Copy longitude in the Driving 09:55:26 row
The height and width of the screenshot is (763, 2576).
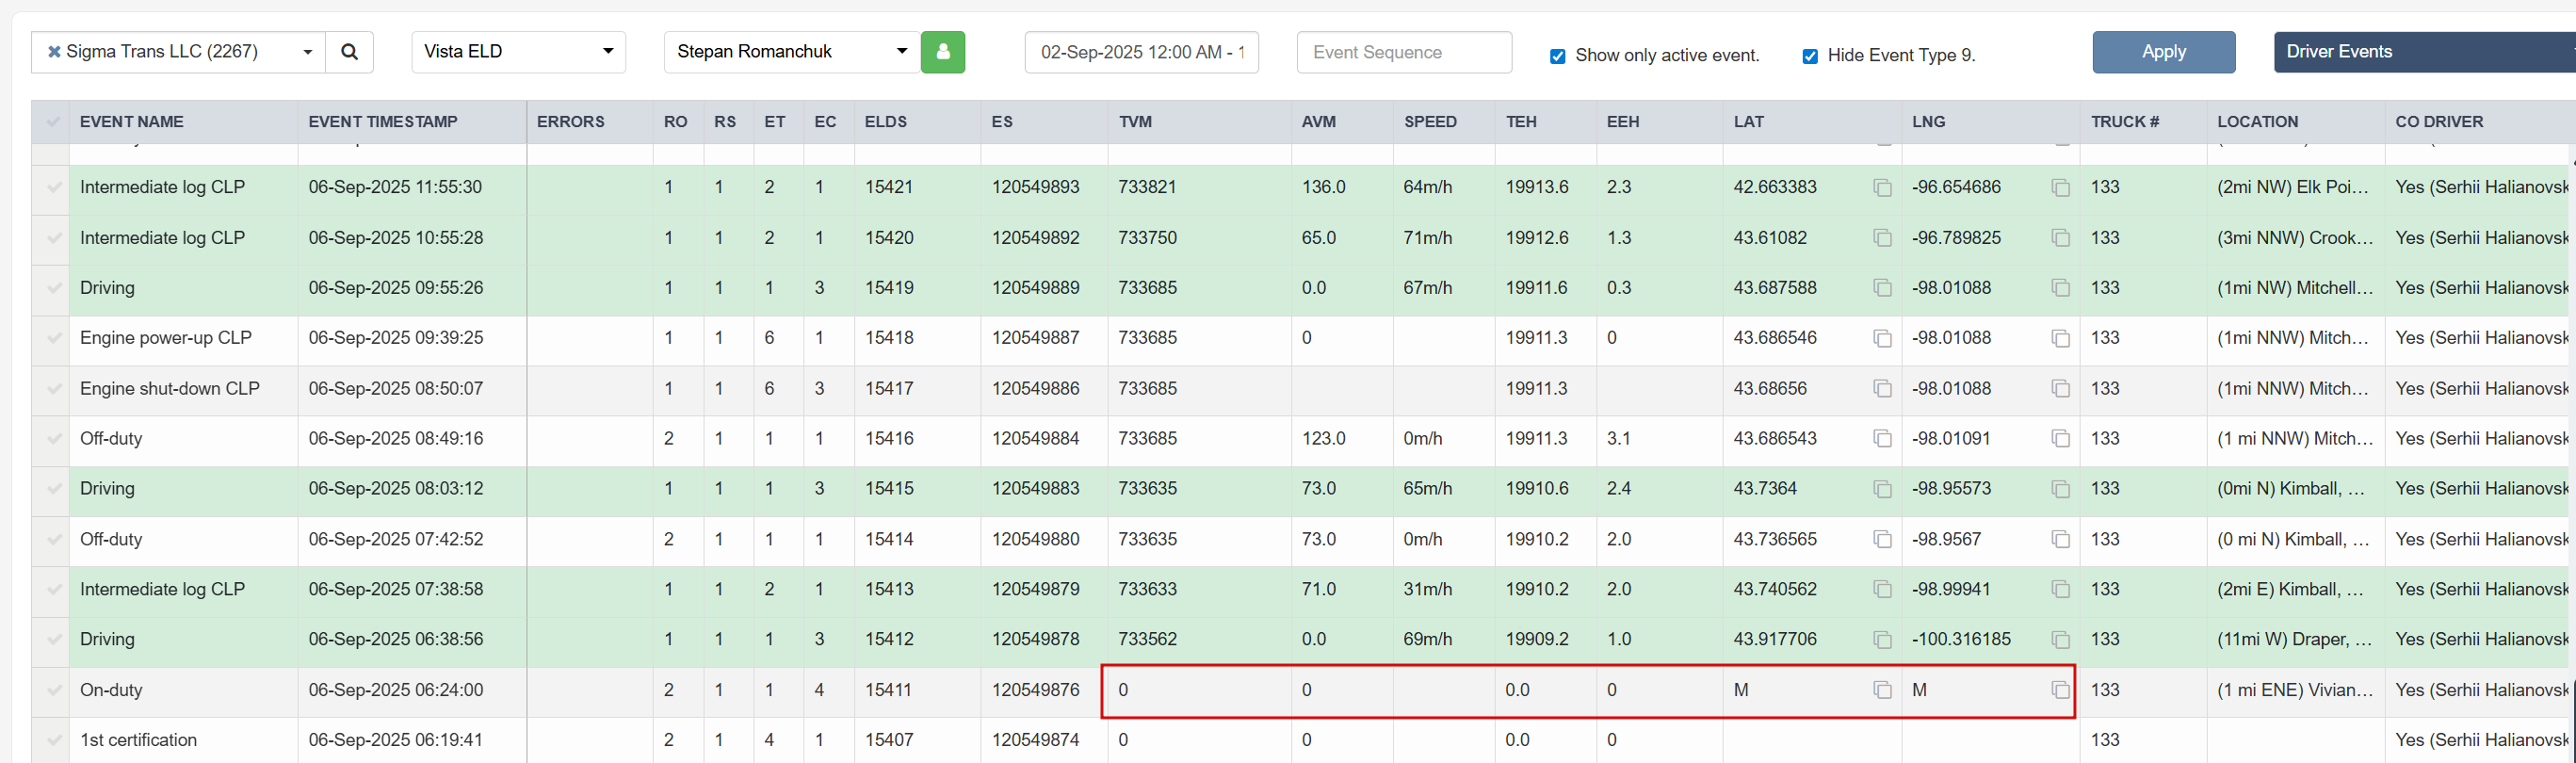(x=2060, y=288)
